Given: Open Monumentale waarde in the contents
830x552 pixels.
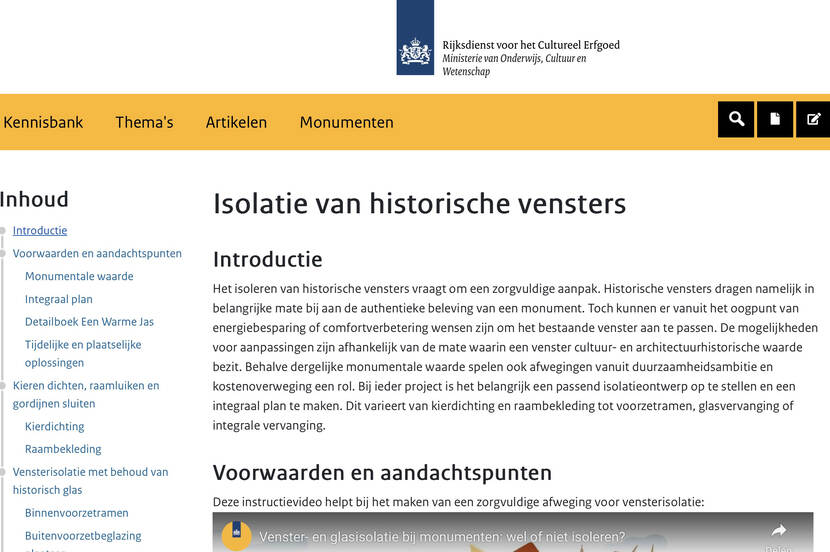Looking at the screenshot, I should click(79, 276).
